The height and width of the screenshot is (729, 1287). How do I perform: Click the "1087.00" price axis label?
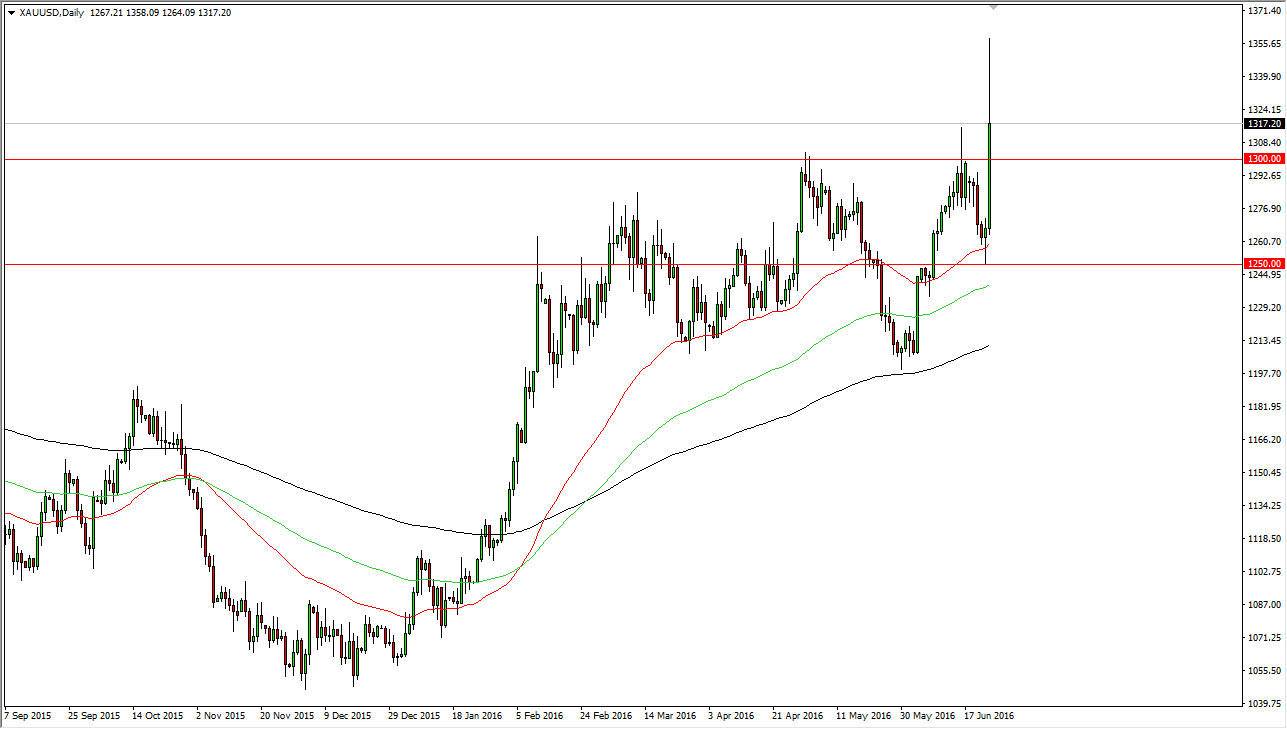click(x=1264, y=605)
